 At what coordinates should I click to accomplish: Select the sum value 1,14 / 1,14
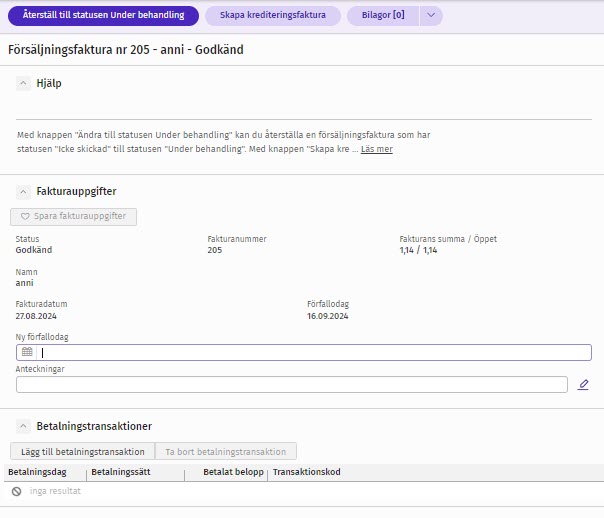tap(418, 250)
